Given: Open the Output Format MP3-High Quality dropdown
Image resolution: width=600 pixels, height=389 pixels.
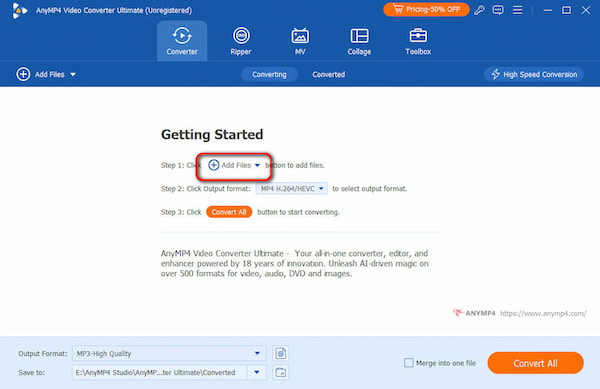Looking at the screenshot, I should coord(169,353).
